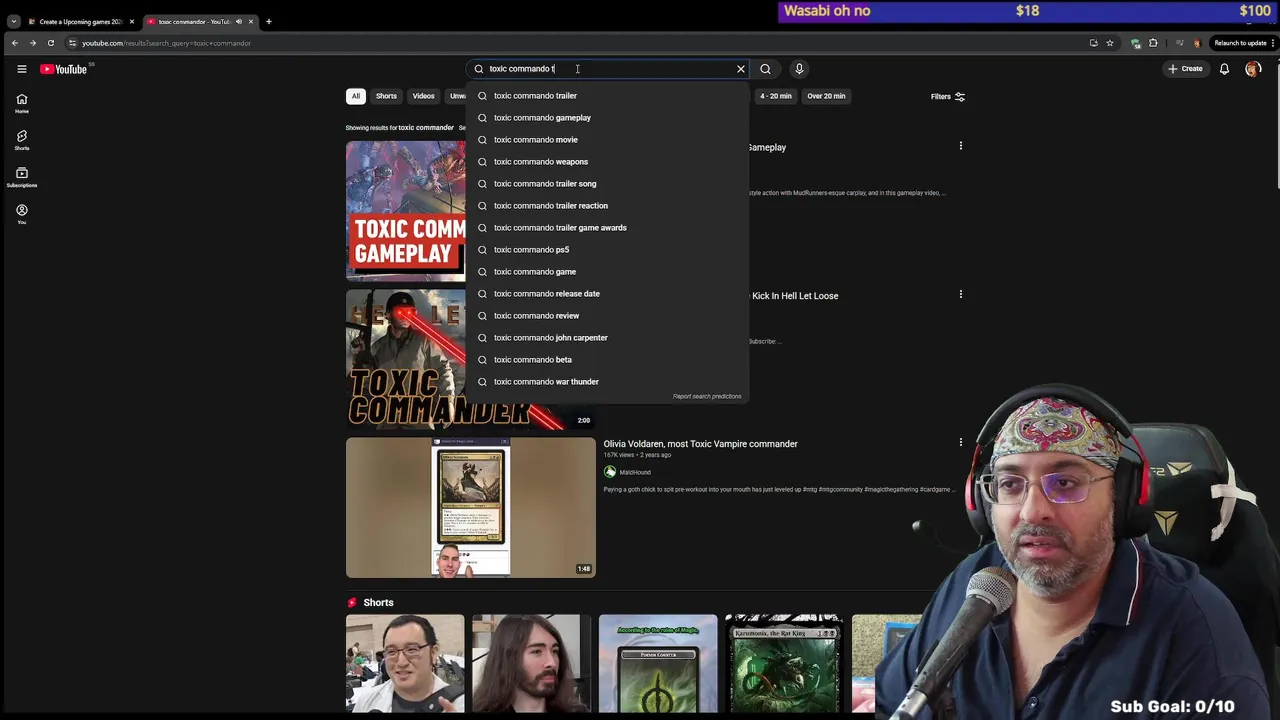
Task: Click the browser address bar URL
Action: click(x=166, y=43)
